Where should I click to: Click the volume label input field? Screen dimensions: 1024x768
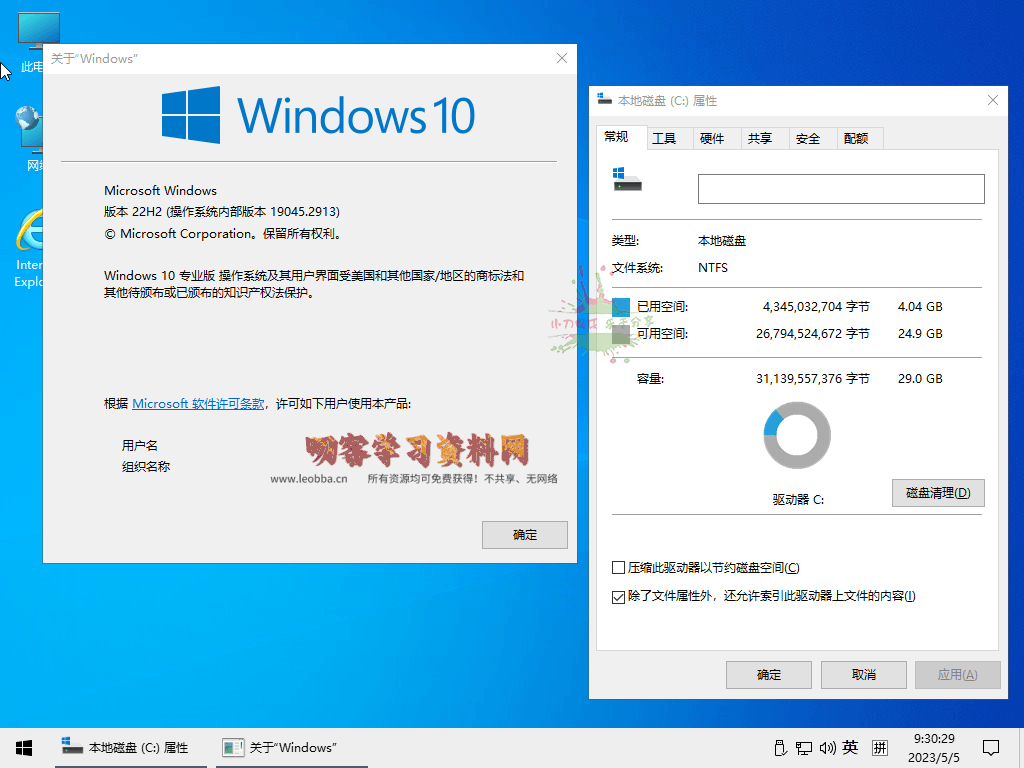840,188
